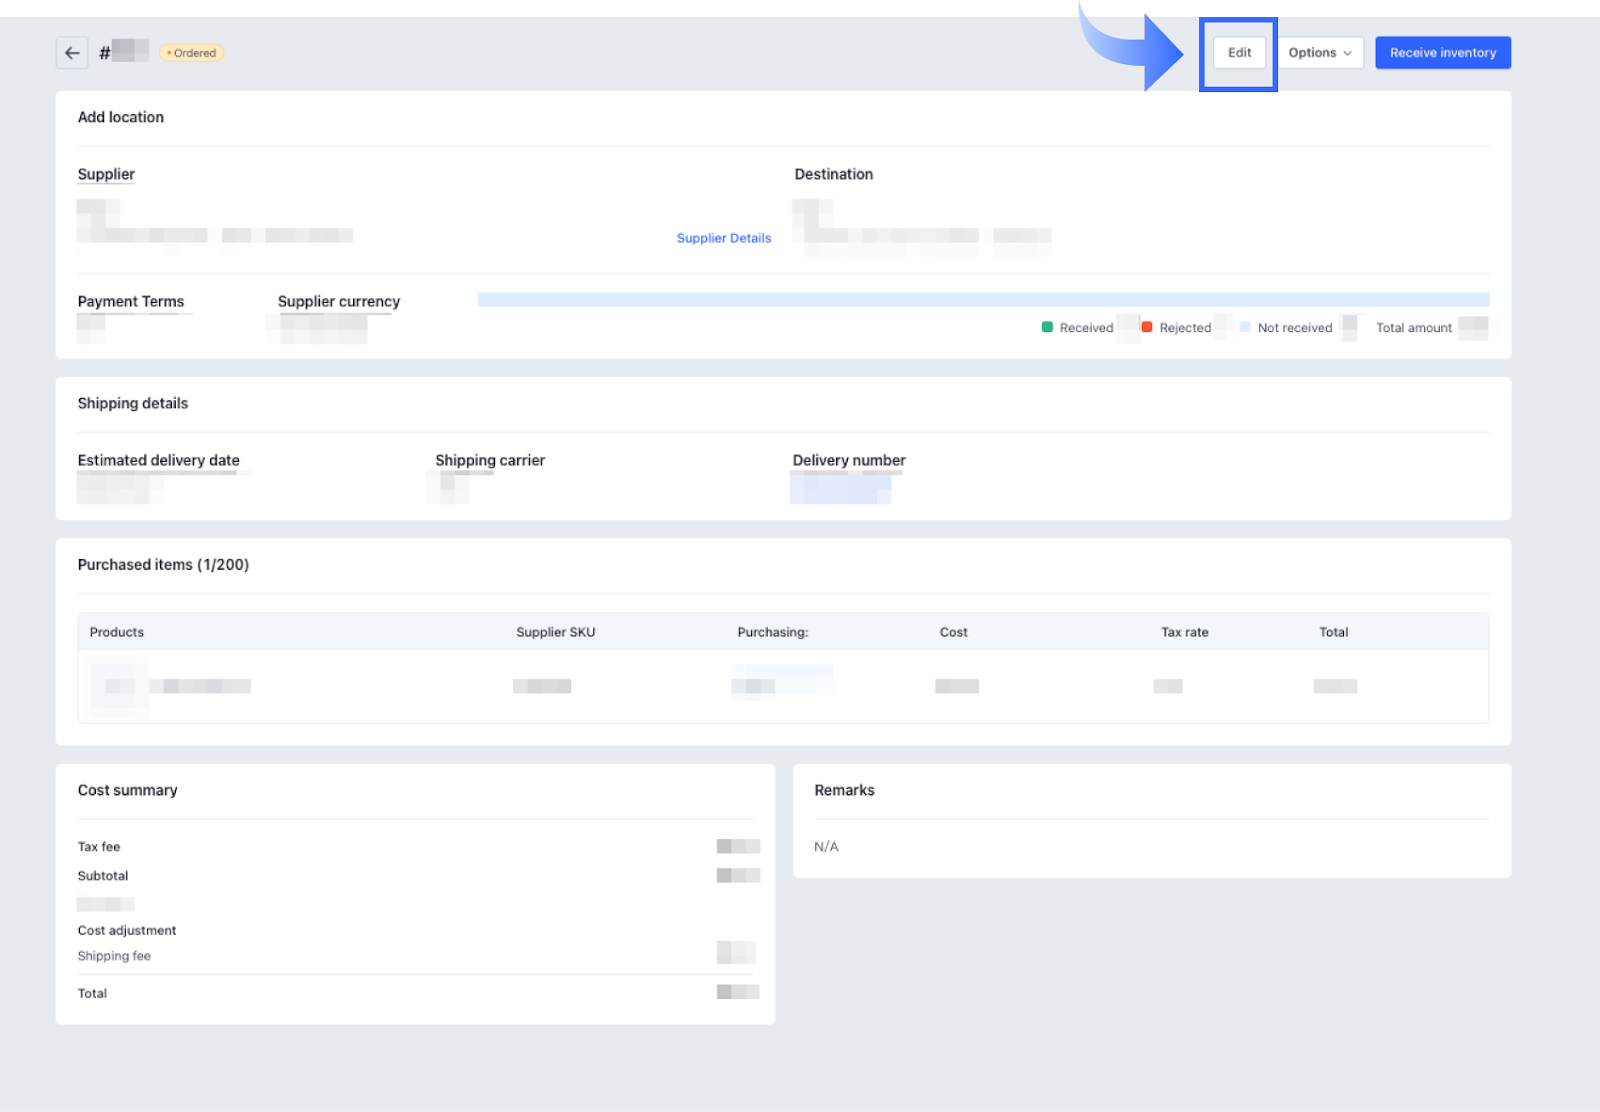Viewport: 1600px width, 1112px height.
Task: Click the Total column header
Action: (x=1333, y=632)
